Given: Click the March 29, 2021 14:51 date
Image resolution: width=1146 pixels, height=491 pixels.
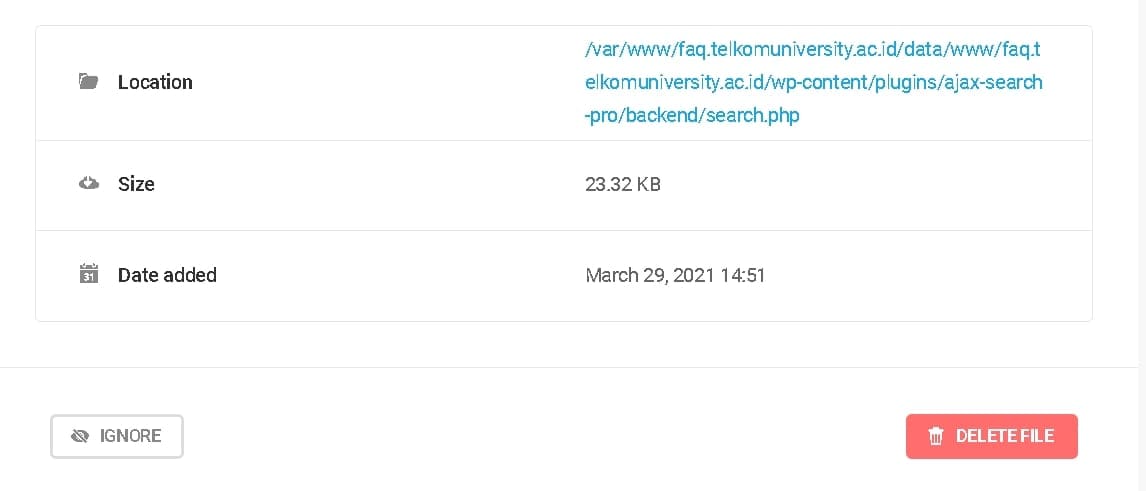Looking at the screenshot, I should click(675, 275).
